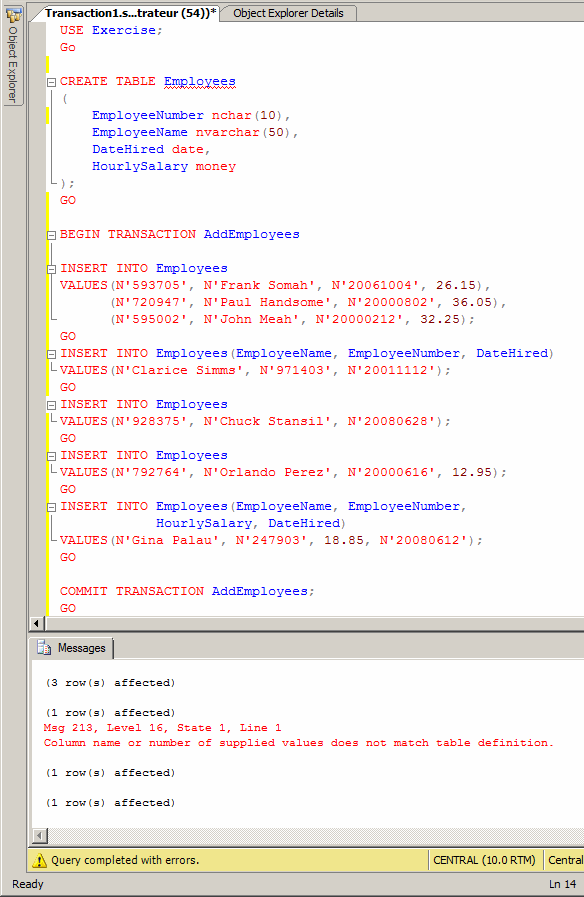Click the Messages tab page icon
The height and width of the screenshot is (897, 584).
point(43,647)
